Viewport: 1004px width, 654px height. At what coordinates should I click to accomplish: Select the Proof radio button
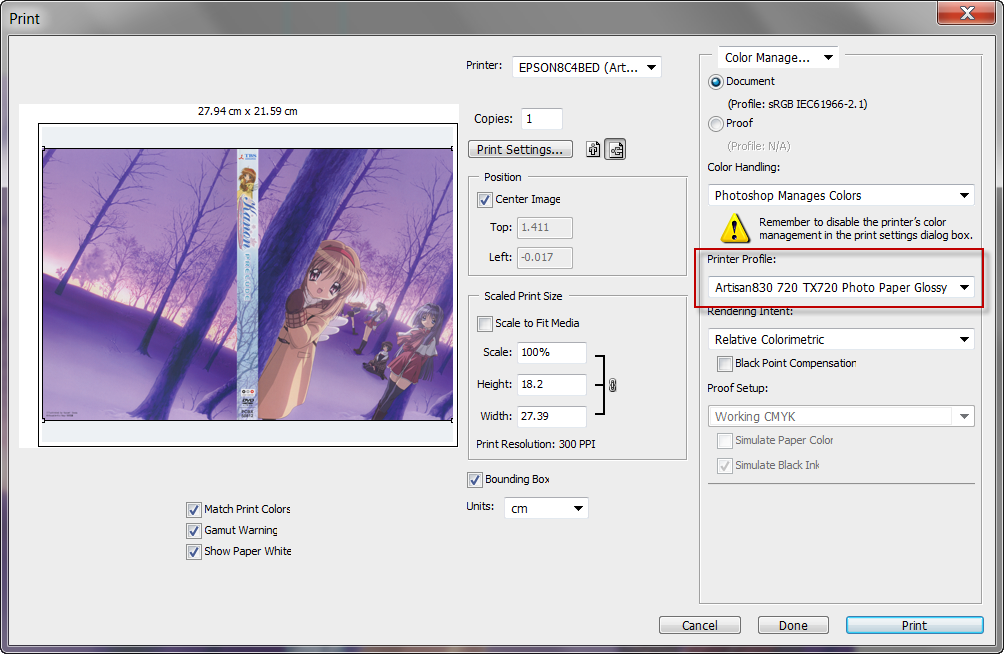(x=715, y=124)
